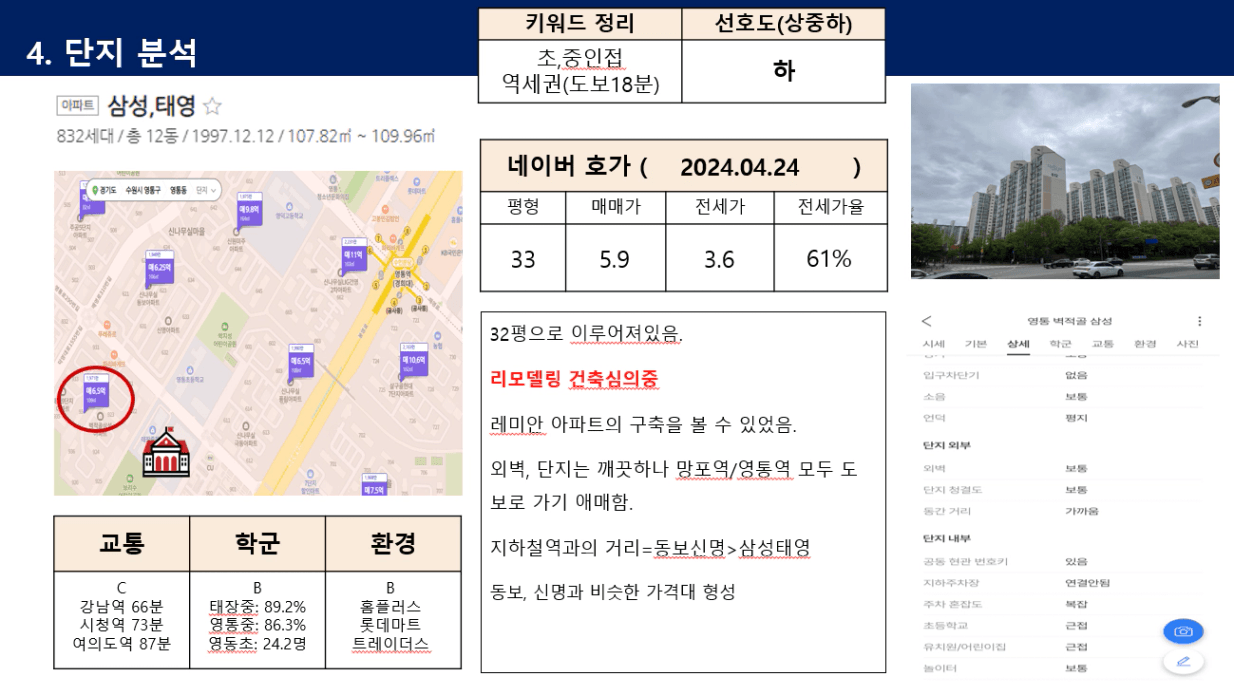Image resolution: width=1234 pixels, height=695 pixels.
Task: Select 수원시 영통구 in the map location bar
Action: click(x=144, y=189)
